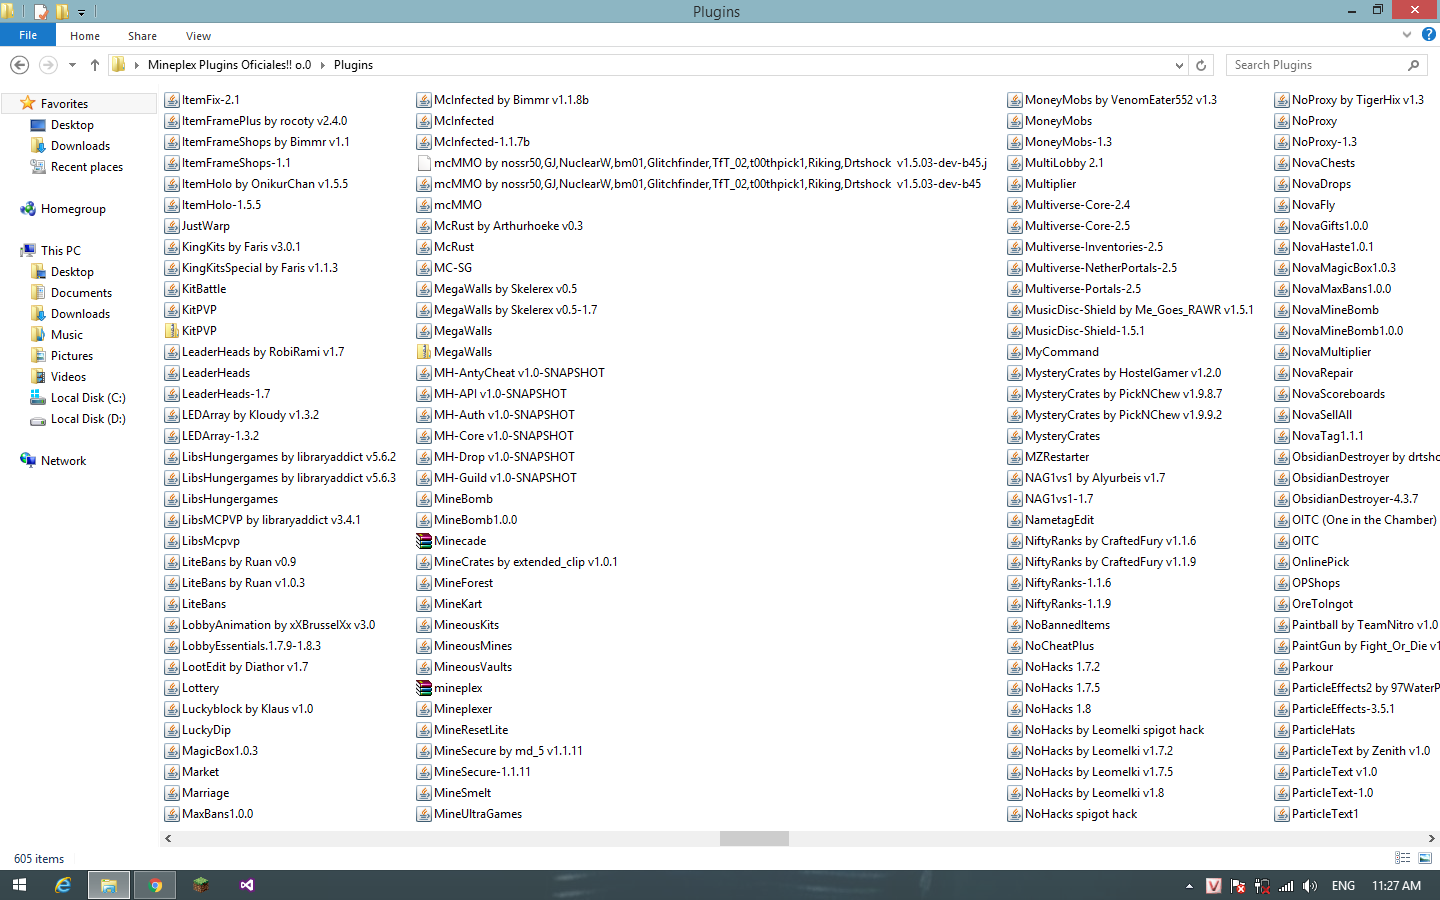Open Videos under This PC
This screenshot has height=900, width=1440.
point(68,377)
